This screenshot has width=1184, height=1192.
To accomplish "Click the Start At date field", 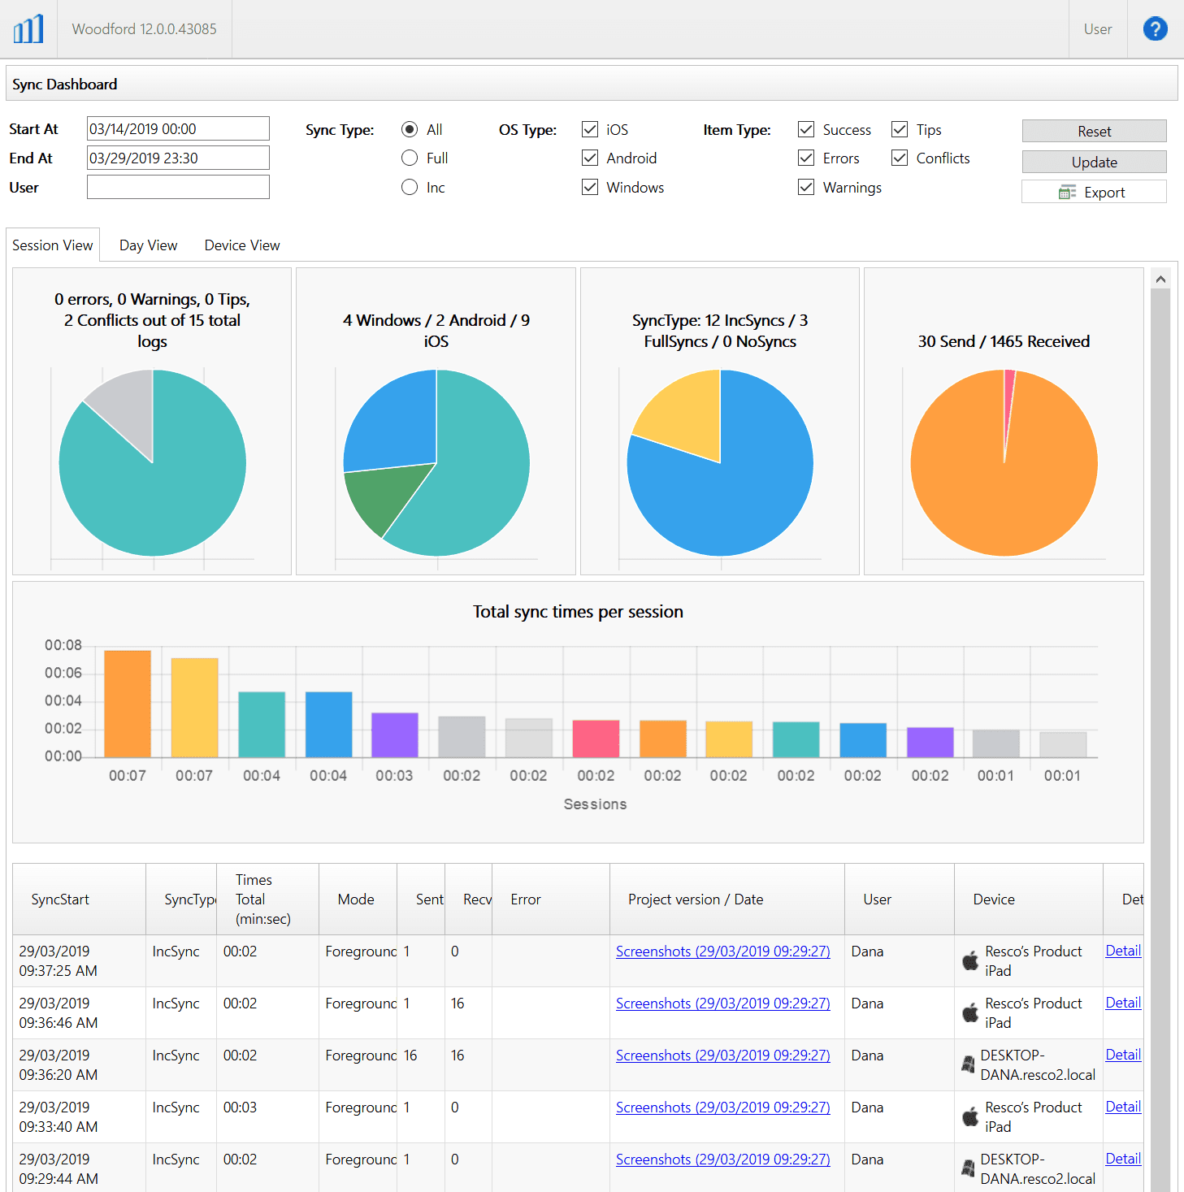I will (177, 128).
